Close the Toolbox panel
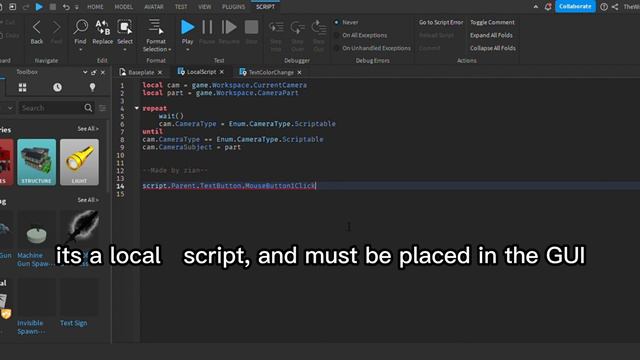Screen dimensions: 640x360 point(103,72)
